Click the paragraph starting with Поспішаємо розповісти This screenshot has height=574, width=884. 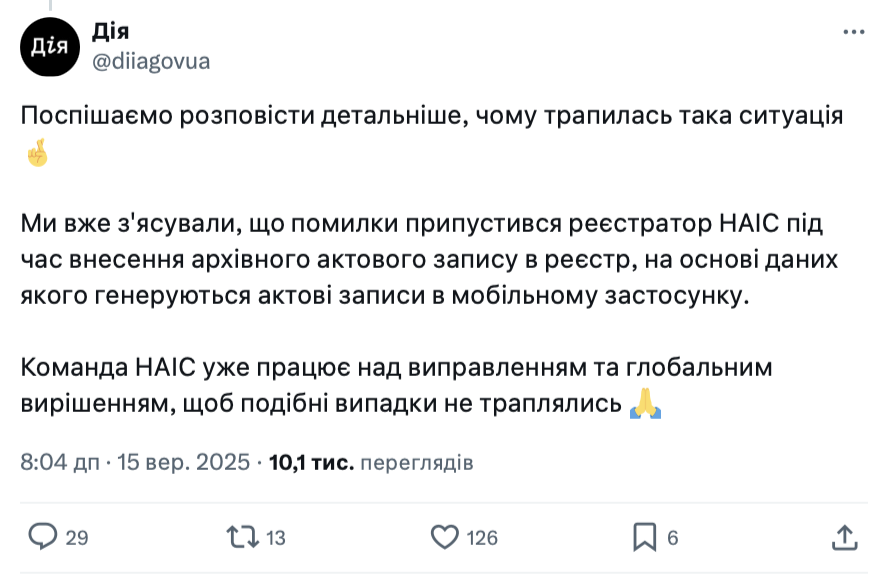pyautogui.click(x=432, y=116)
